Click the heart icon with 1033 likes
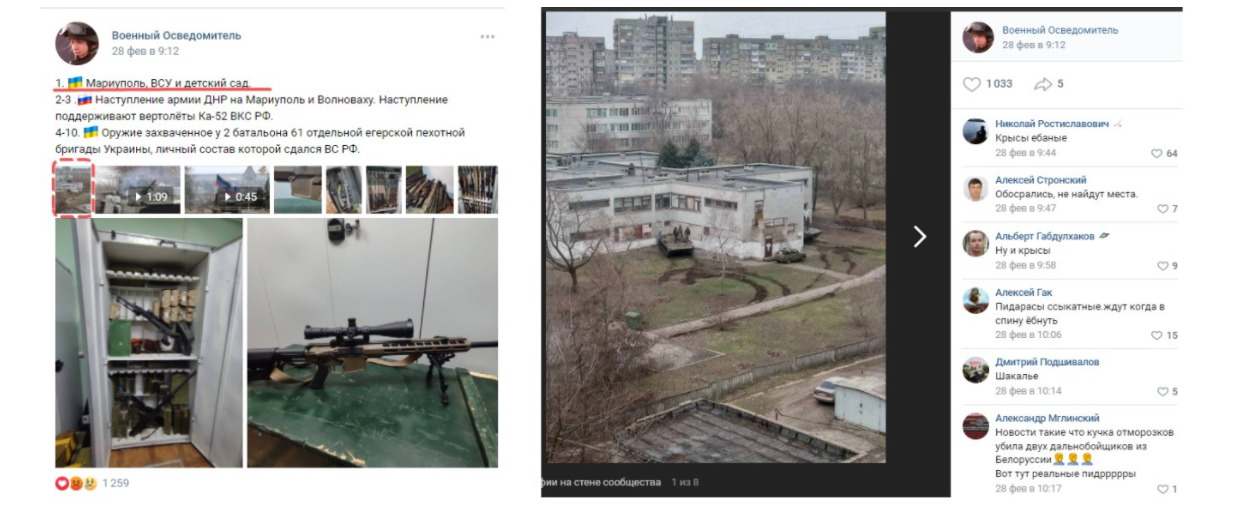 point(972,84)
